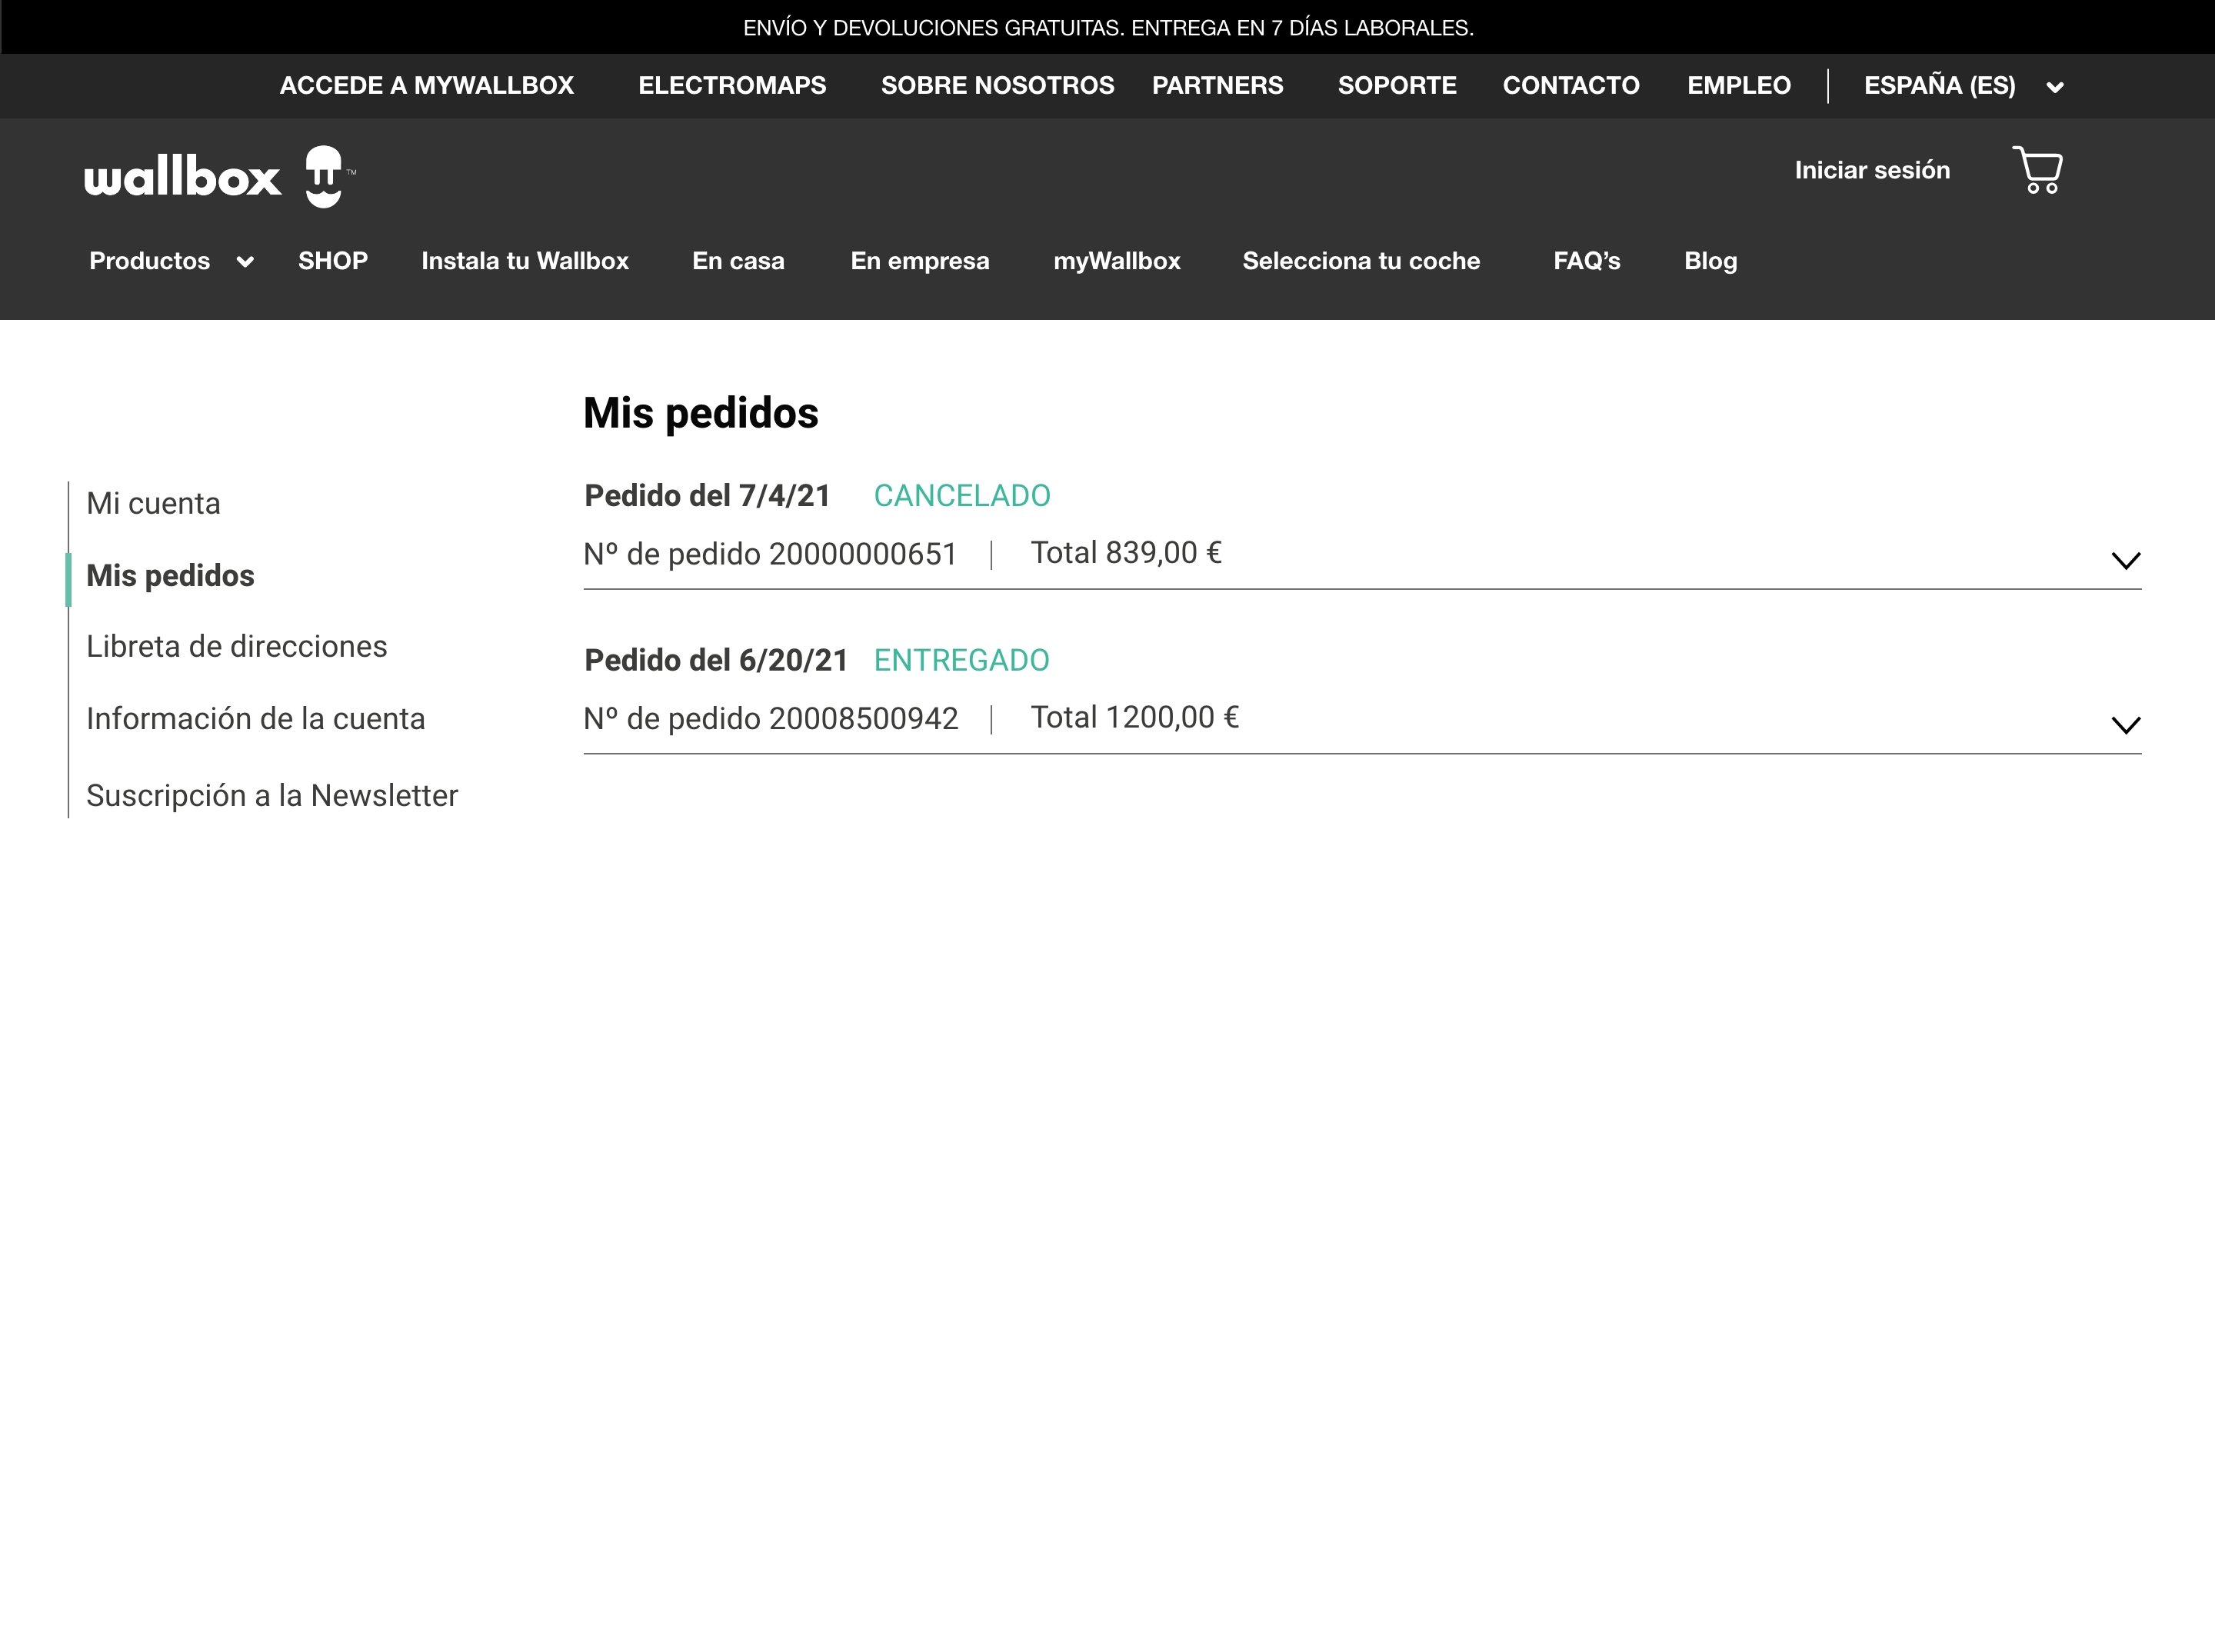
Task: Open the Blog link
Action: point(1710,261)
